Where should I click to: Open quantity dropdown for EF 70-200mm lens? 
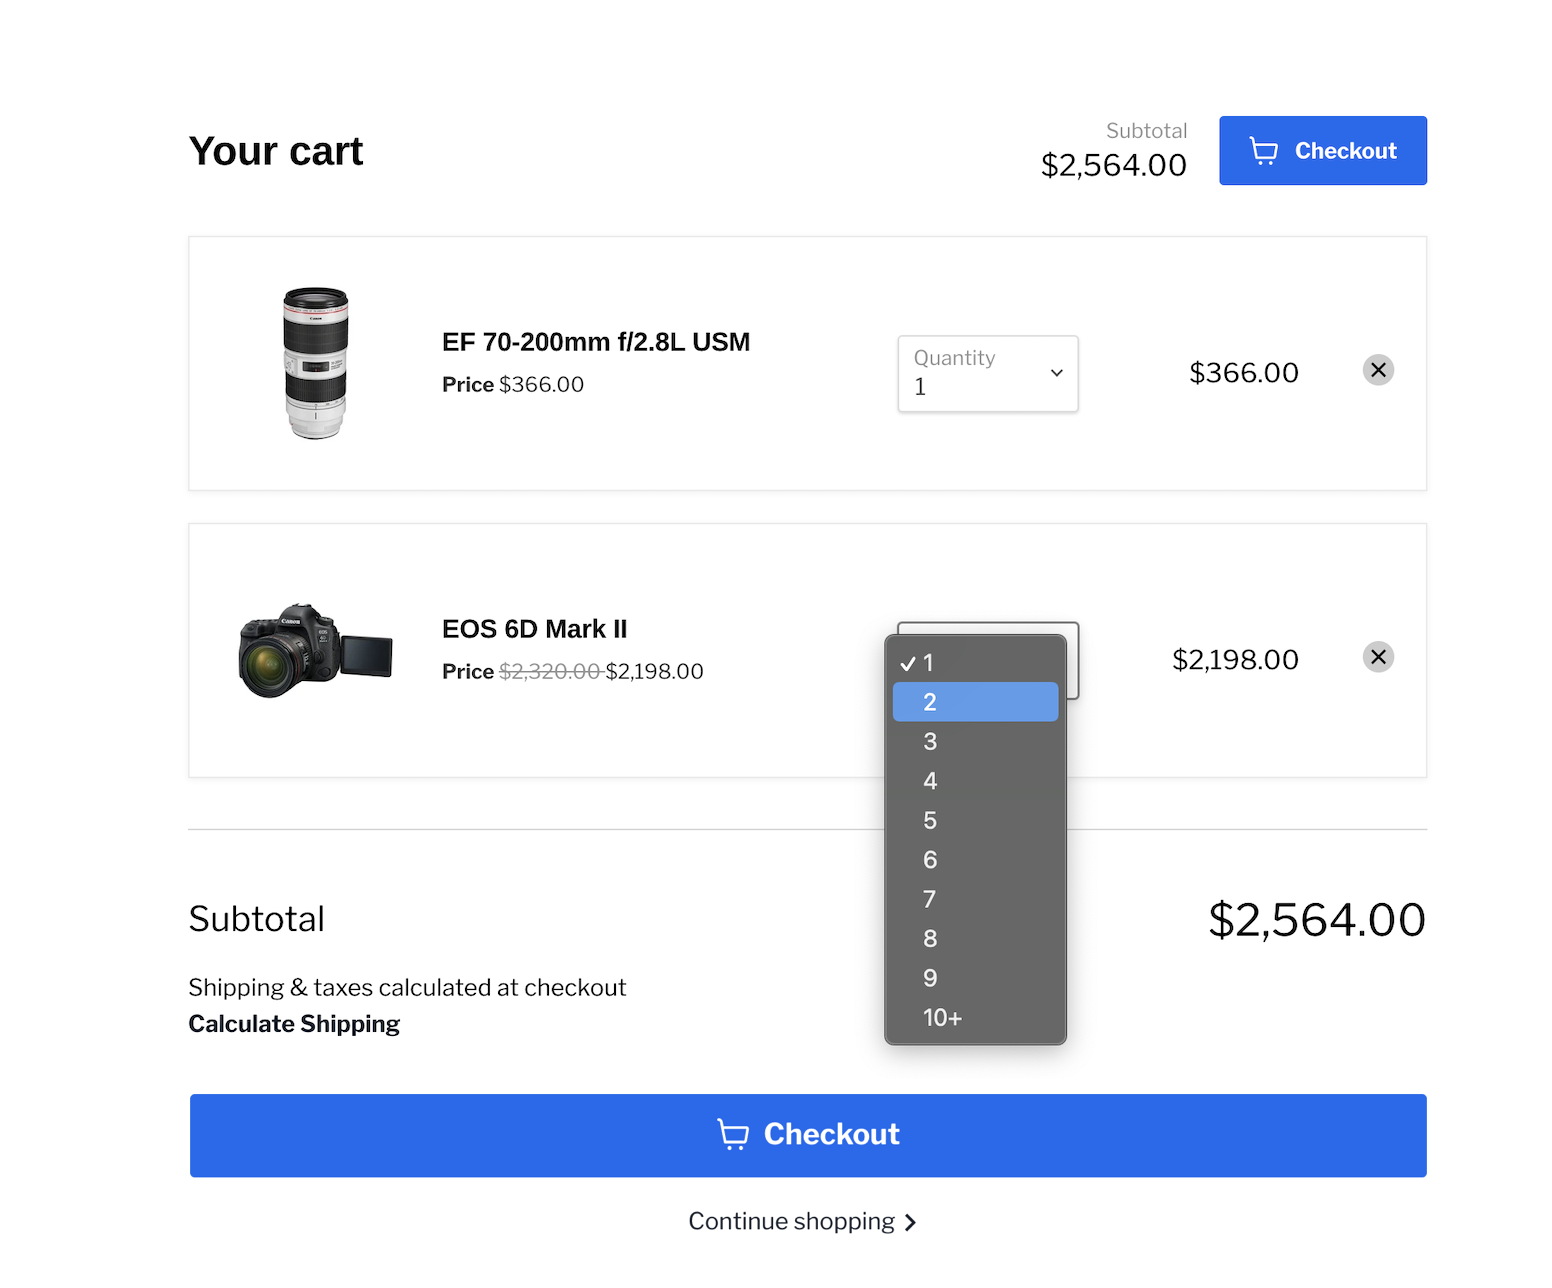tap(988, 374)
